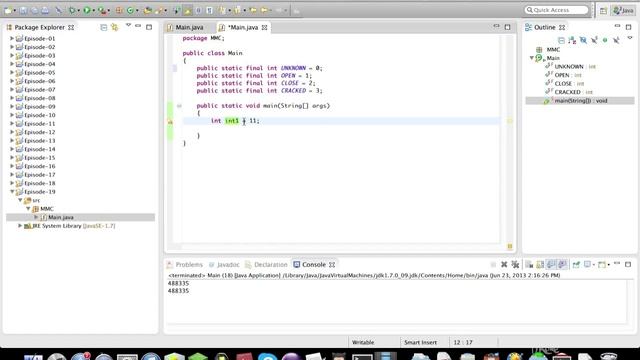Toggle show whitespace characters
This screenshot has height=360, width=640.
[x=209, y=10]
